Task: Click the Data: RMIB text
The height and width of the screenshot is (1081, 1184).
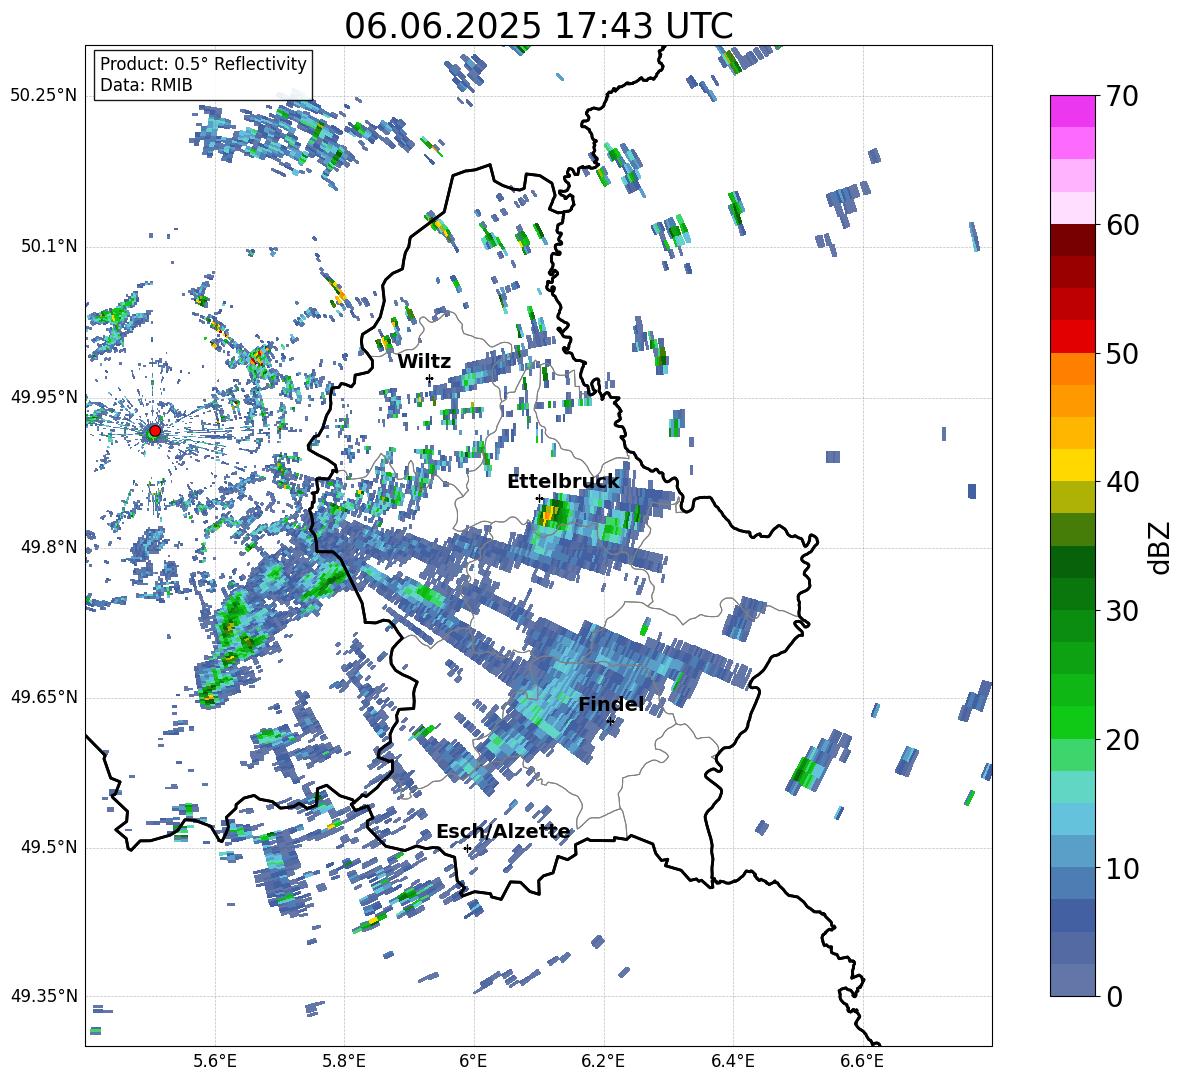Action: pos(146,85)
